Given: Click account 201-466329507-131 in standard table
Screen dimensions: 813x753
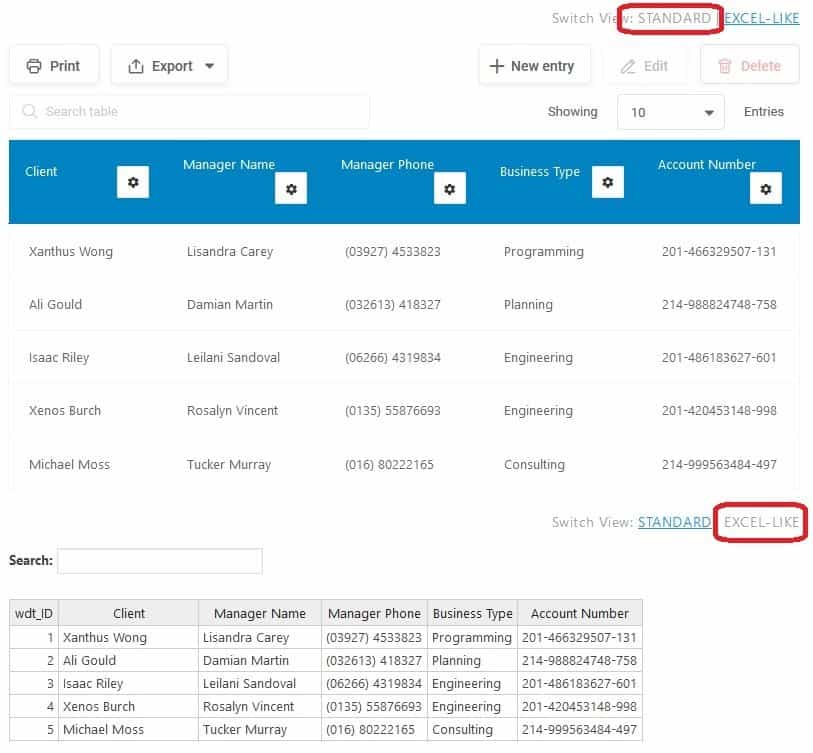Looking at the screenshot, I should point(719,252).
